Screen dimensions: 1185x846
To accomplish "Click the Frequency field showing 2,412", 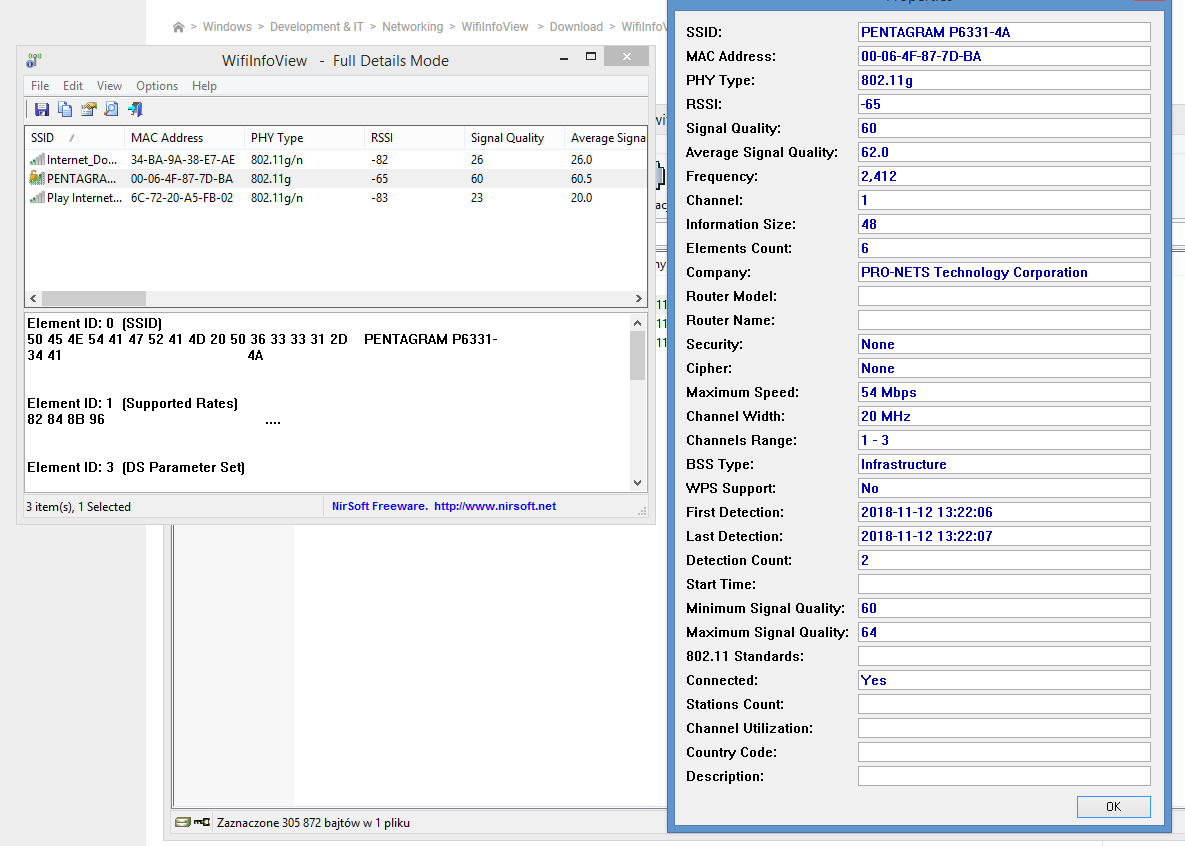I will (x=1004, y=176).
